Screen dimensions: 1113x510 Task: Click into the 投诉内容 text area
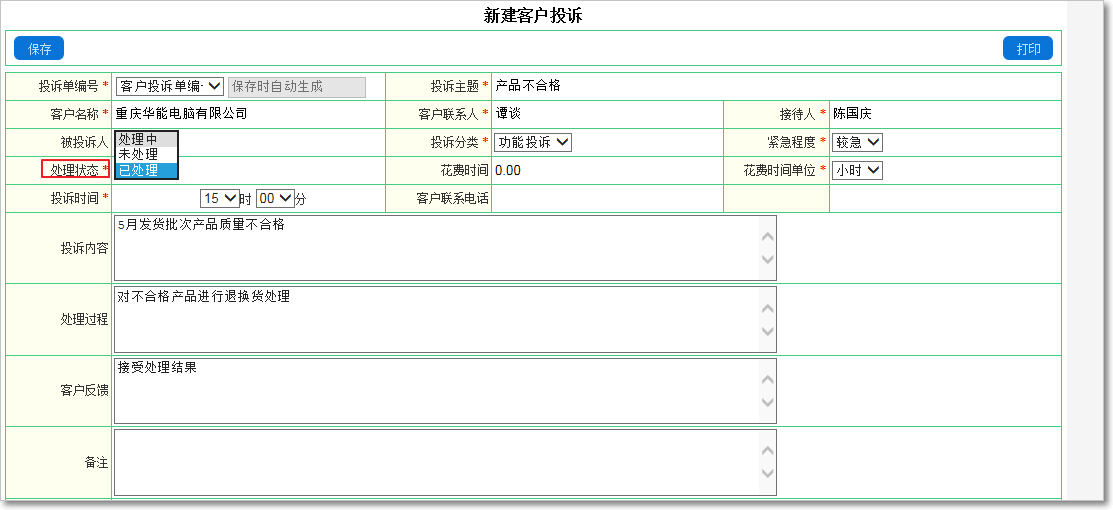[435, 248]
